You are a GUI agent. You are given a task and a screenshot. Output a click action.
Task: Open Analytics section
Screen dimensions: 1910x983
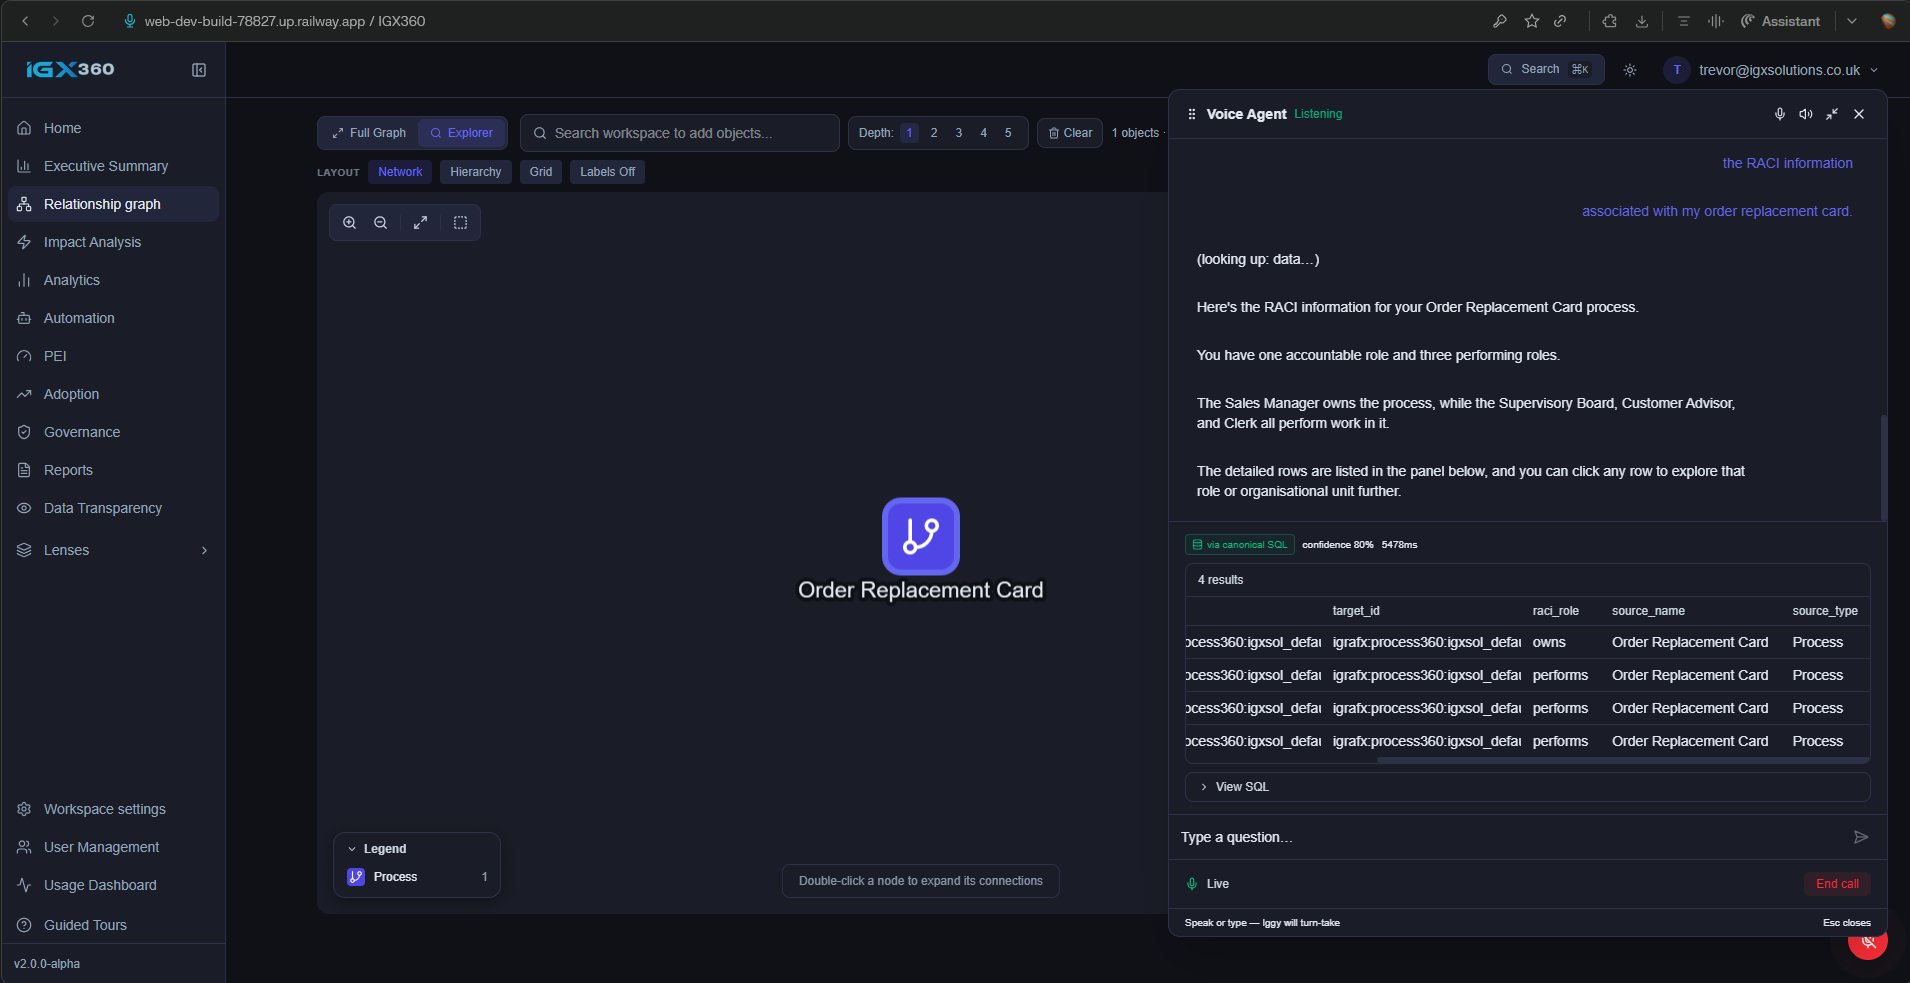113,280
